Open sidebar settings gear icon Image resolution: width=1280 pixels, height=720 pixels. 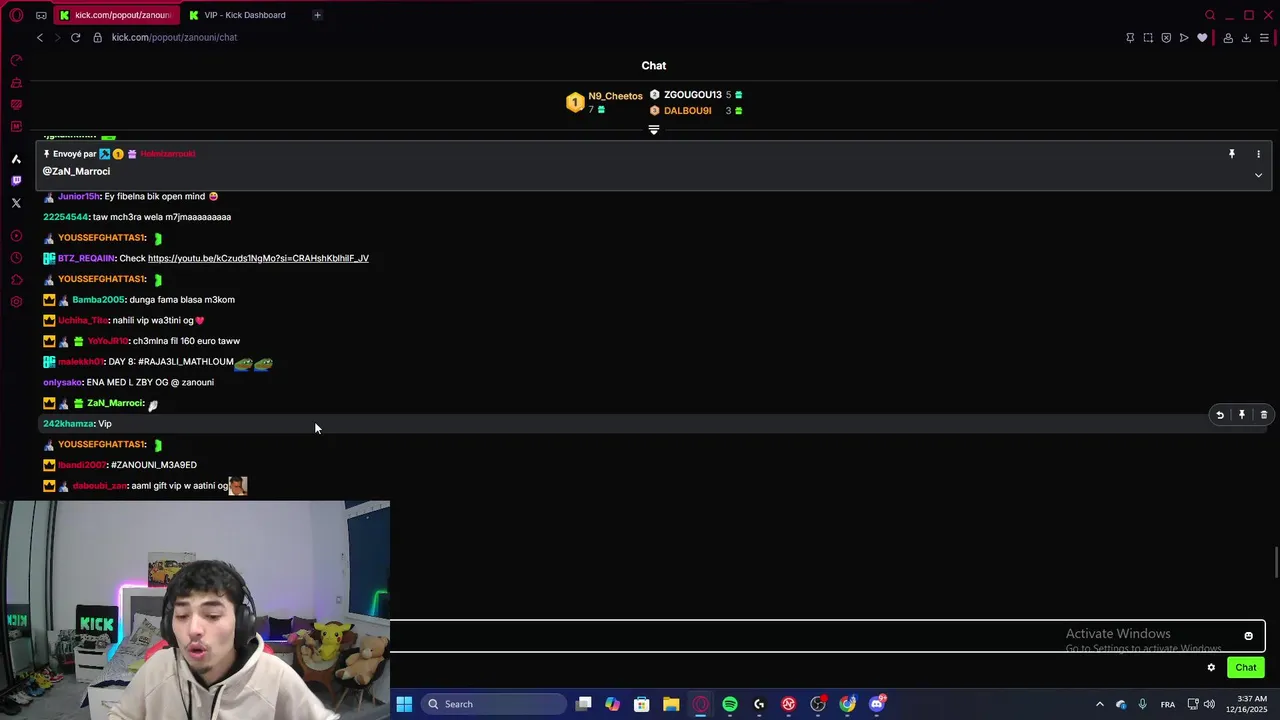(16, 302)
